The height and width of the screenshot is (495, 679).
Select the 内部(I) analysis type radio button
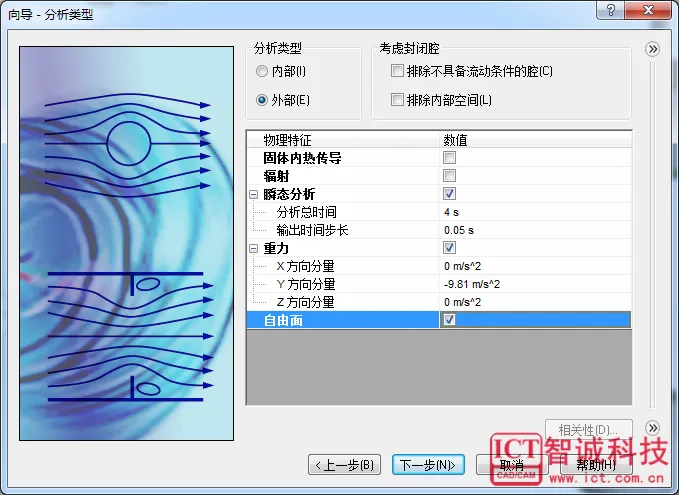coord(262,71)
